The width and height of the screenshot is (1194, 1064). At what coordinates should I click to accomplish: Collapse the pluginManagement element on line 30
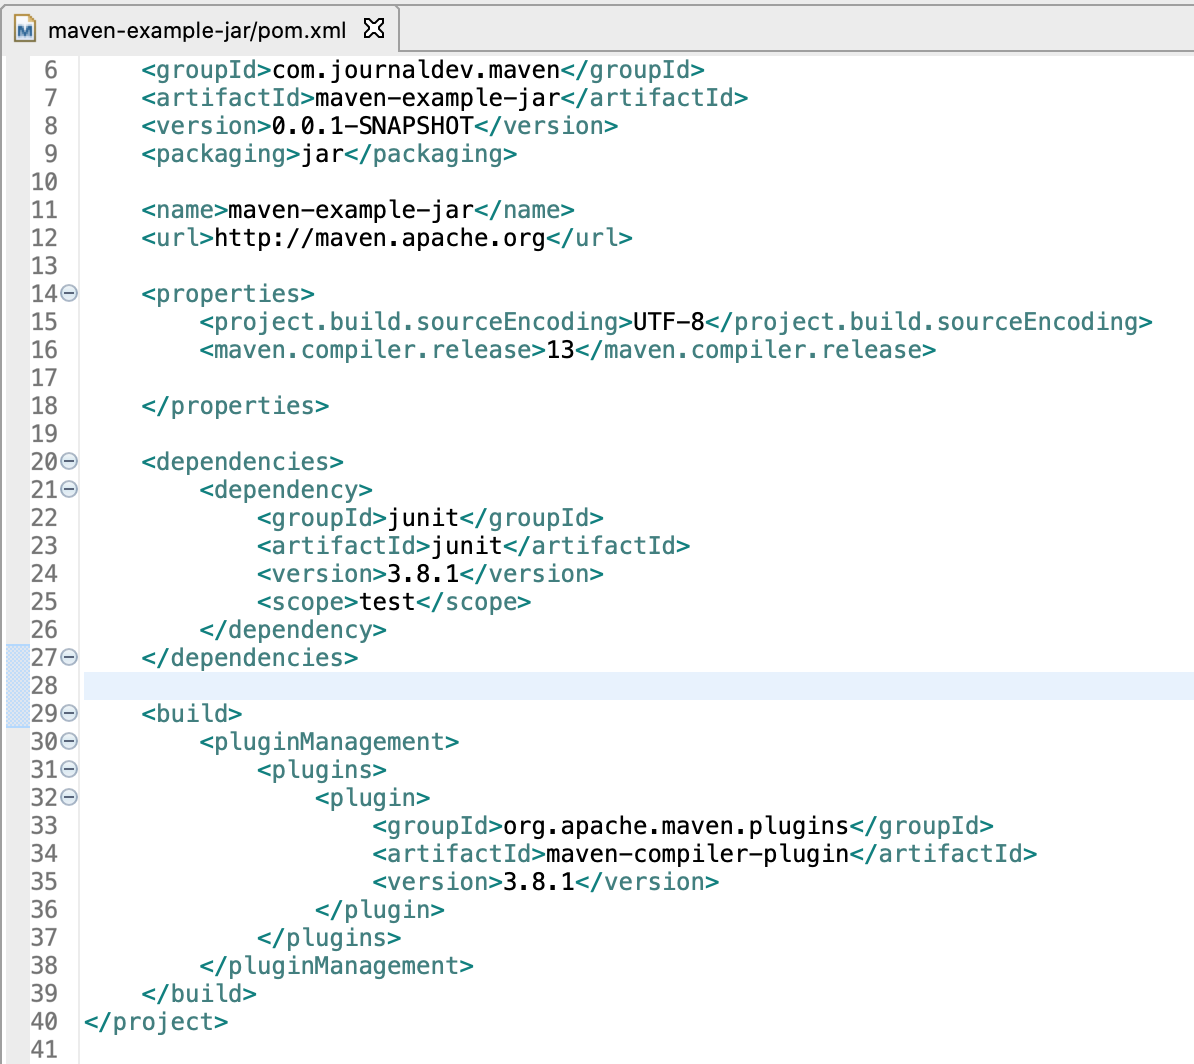coord(69,741)
